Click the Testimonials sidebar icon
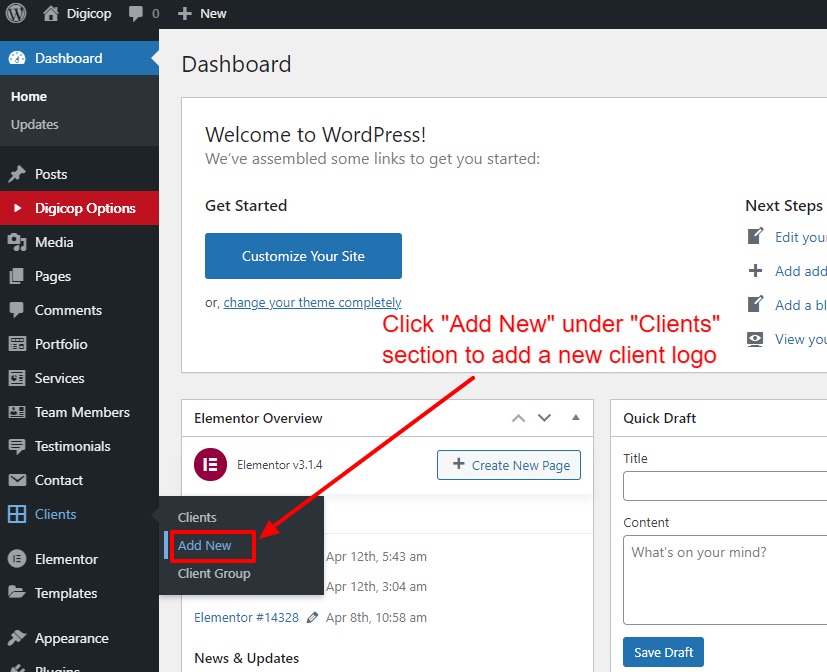827x672 pixels. (17, 446)
